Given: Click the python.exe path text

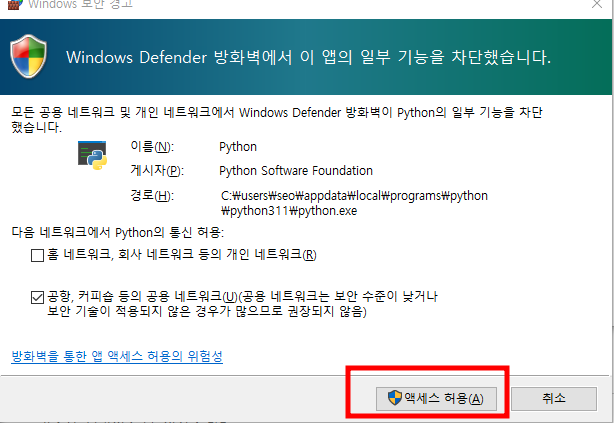Looking at the screenshot, I should 354,203.
